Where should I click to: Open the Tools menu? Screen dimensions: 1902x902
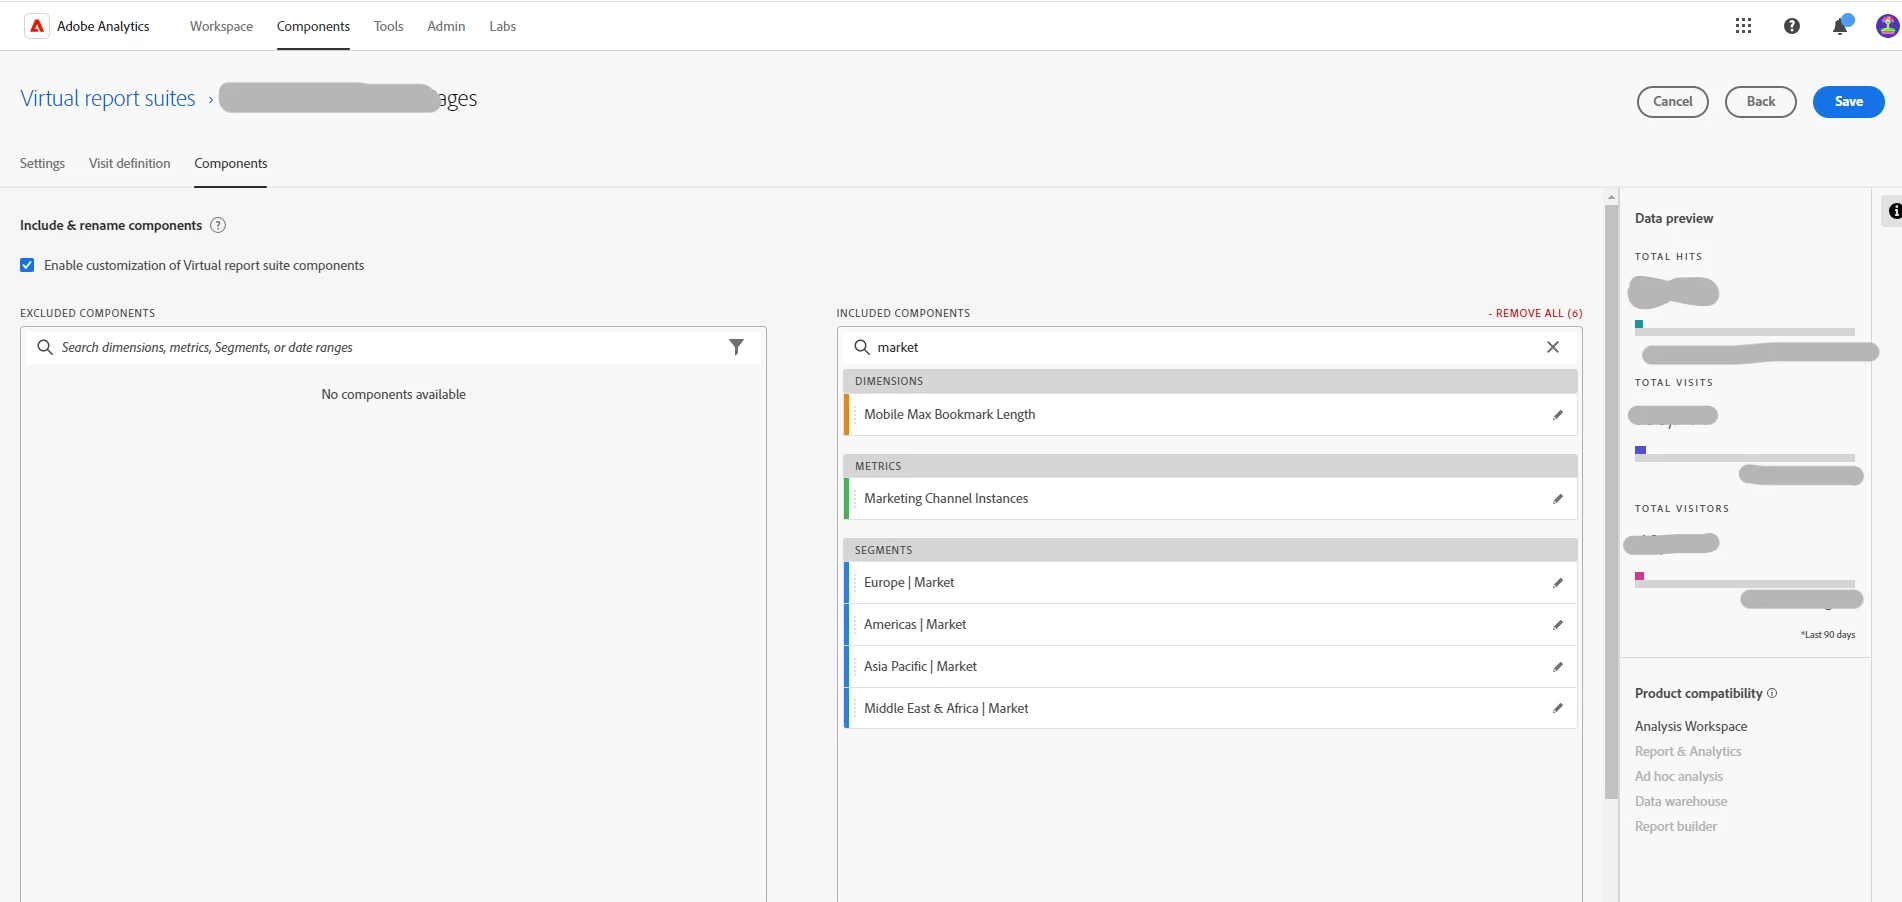(x=389, y=26)
